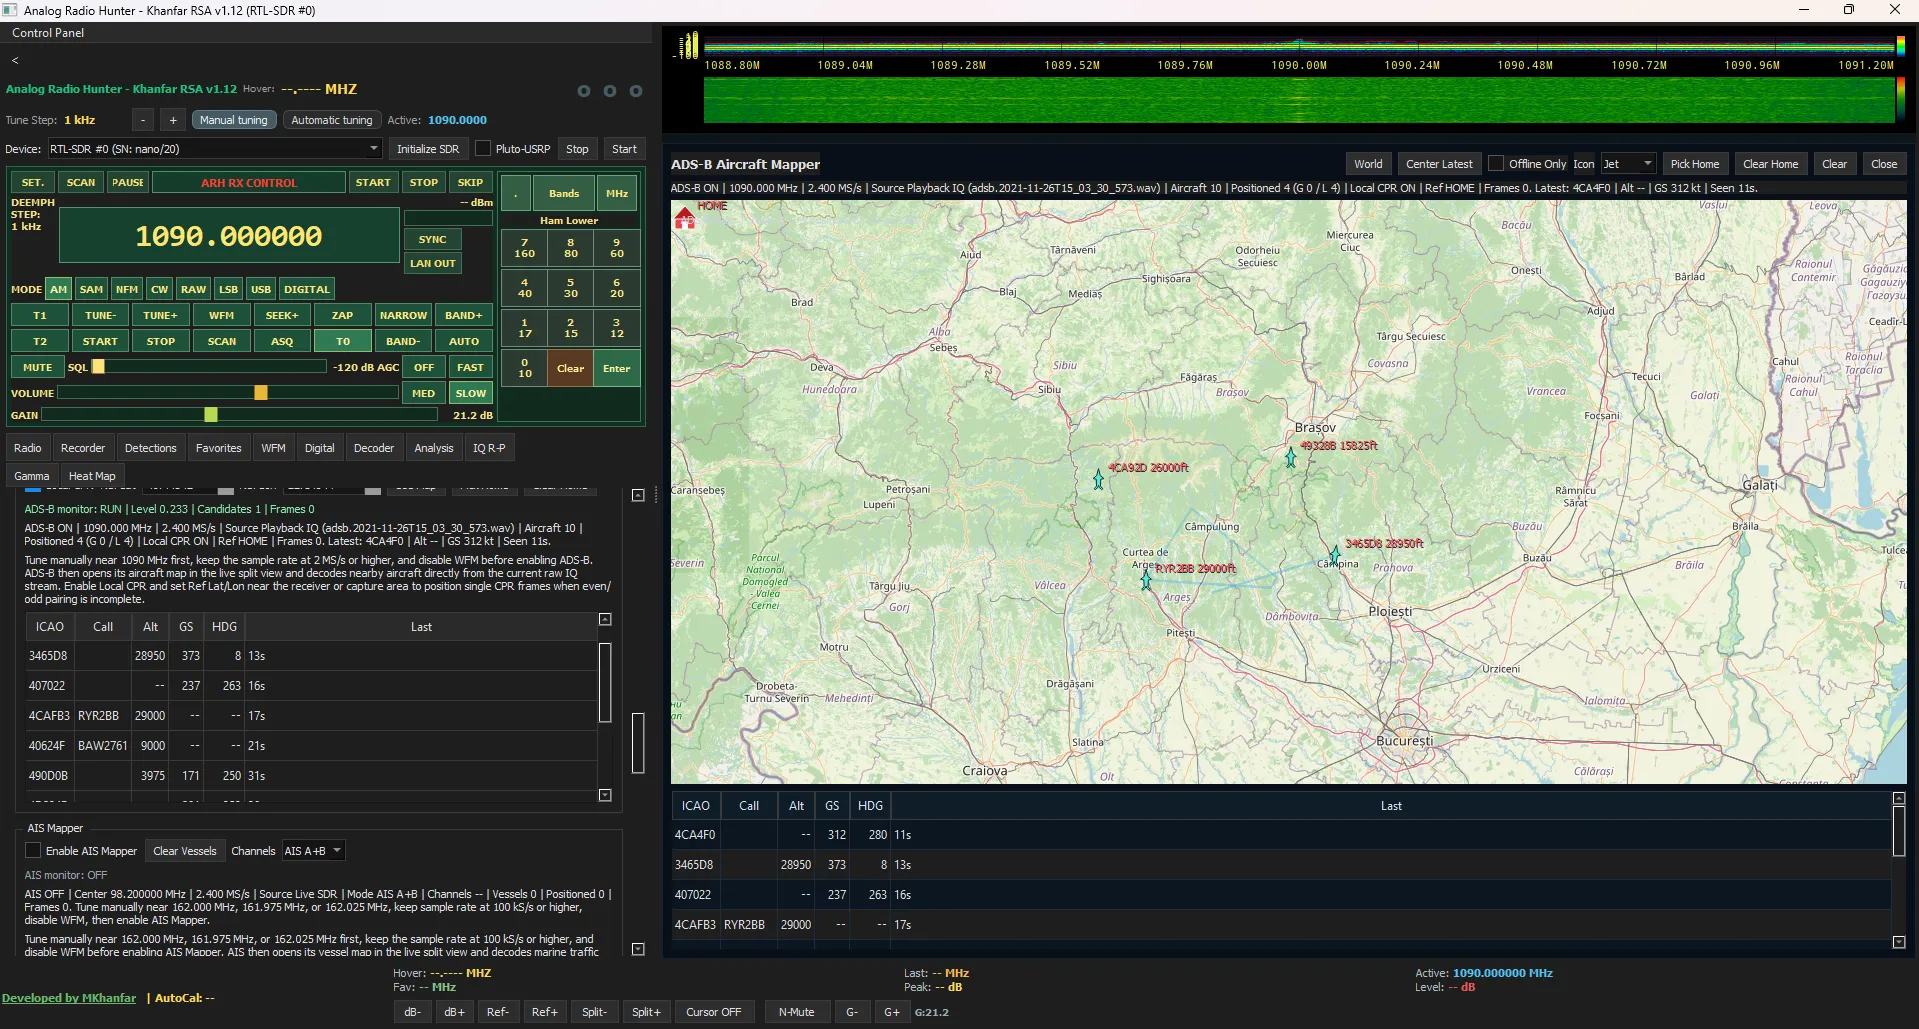Select aircraft icon 49328B near Brașov
Viewport: 1919px width, 1029px height.
(x=1290, y=457)
